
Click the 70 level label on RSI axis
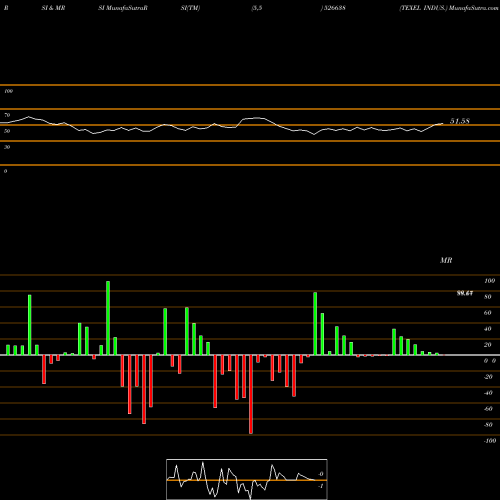[7, 115]
